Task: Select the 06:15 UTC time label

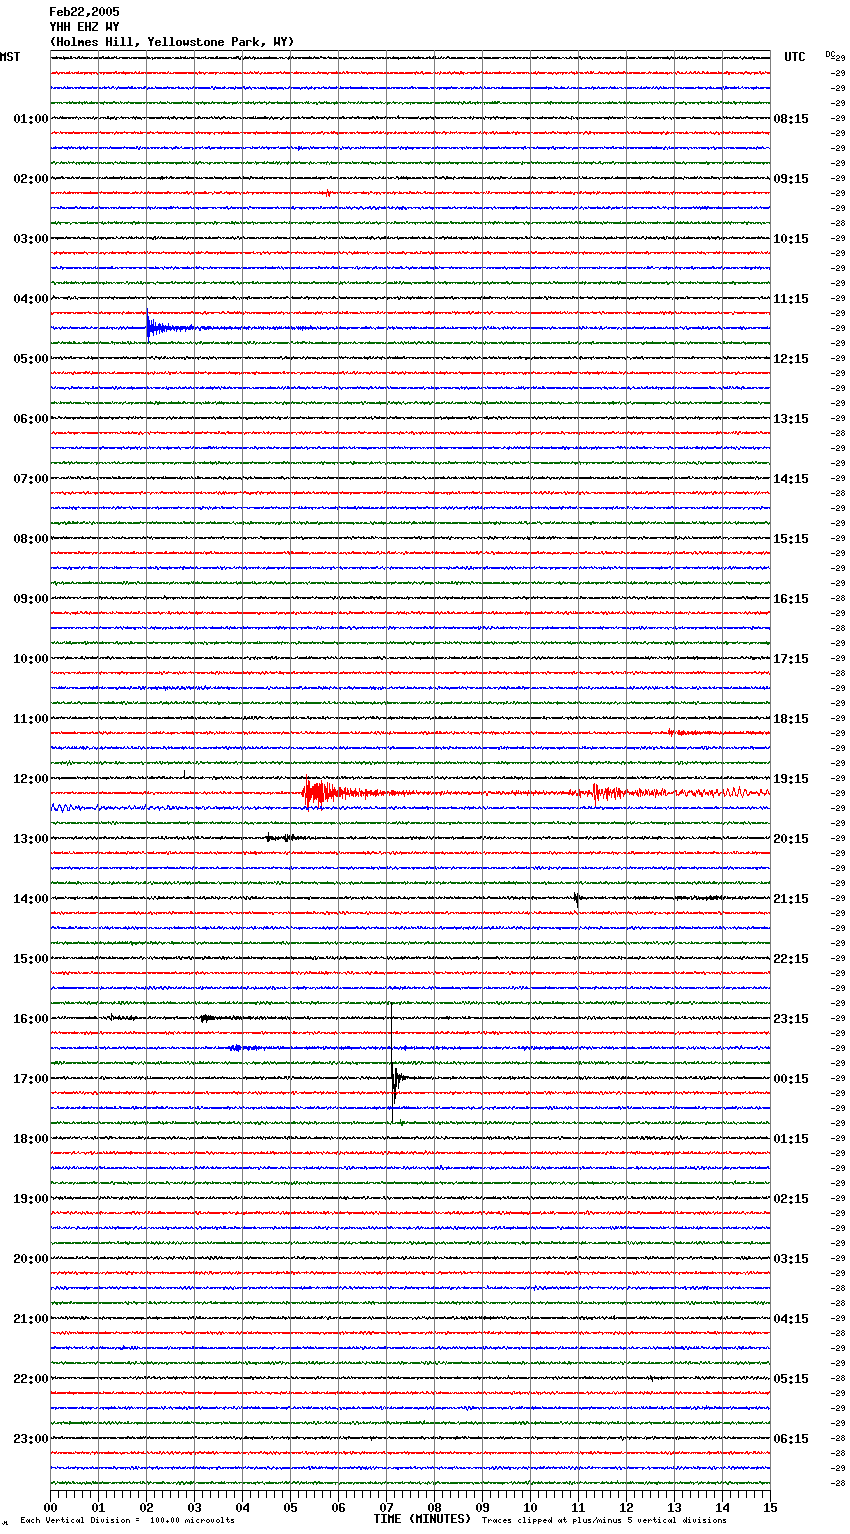Action: [791, 1439]
